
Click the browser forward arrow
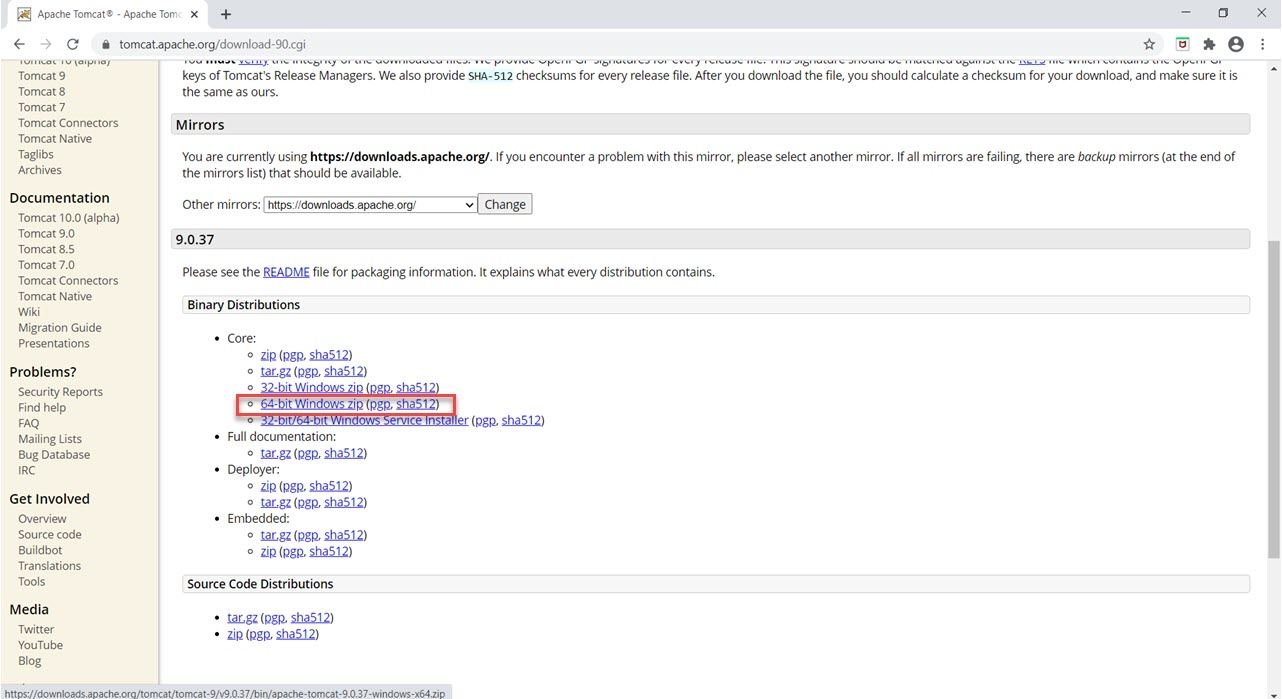pos(46,44)
